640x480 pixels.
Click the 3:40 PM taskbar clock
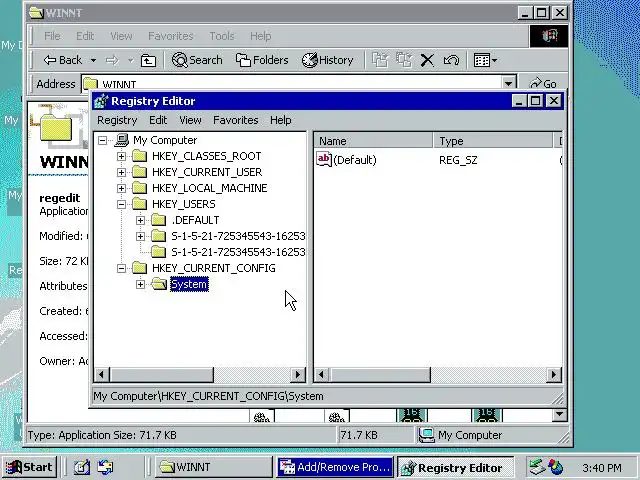point(602,468)
